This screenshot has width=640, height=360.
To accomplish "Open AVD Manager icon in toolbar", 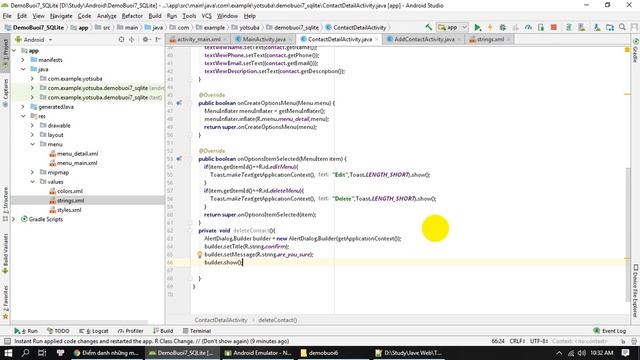I will 582,27.
